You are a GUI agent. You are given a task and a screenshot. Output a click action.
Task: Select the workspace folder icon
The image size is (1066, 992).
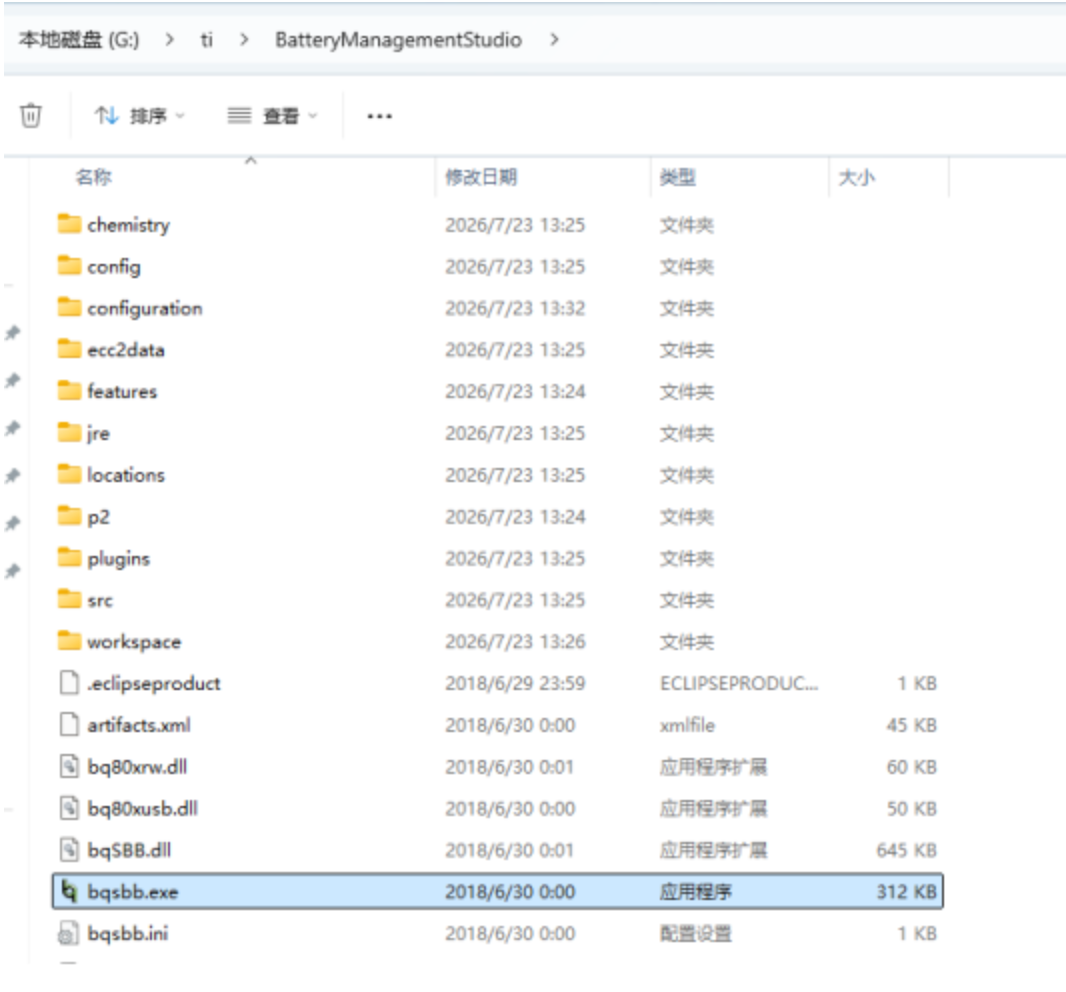pyautogui.click(x=69, y=640)
